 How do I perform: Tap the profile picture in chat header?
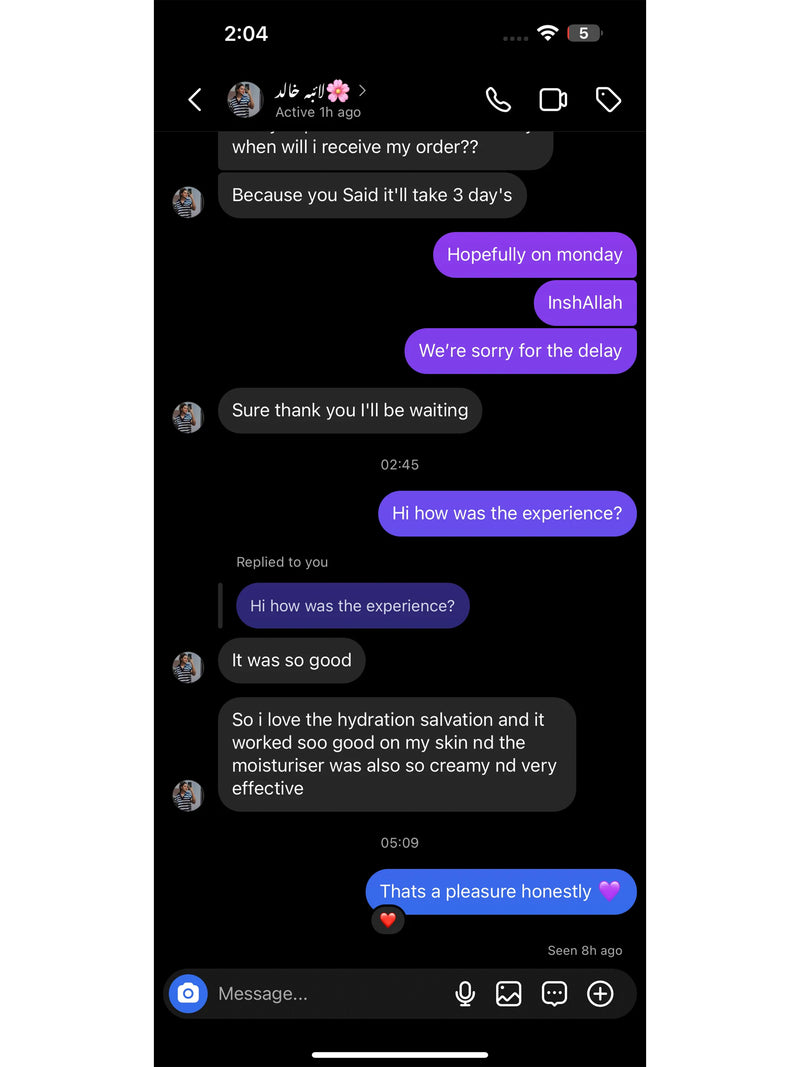point(245,99)
